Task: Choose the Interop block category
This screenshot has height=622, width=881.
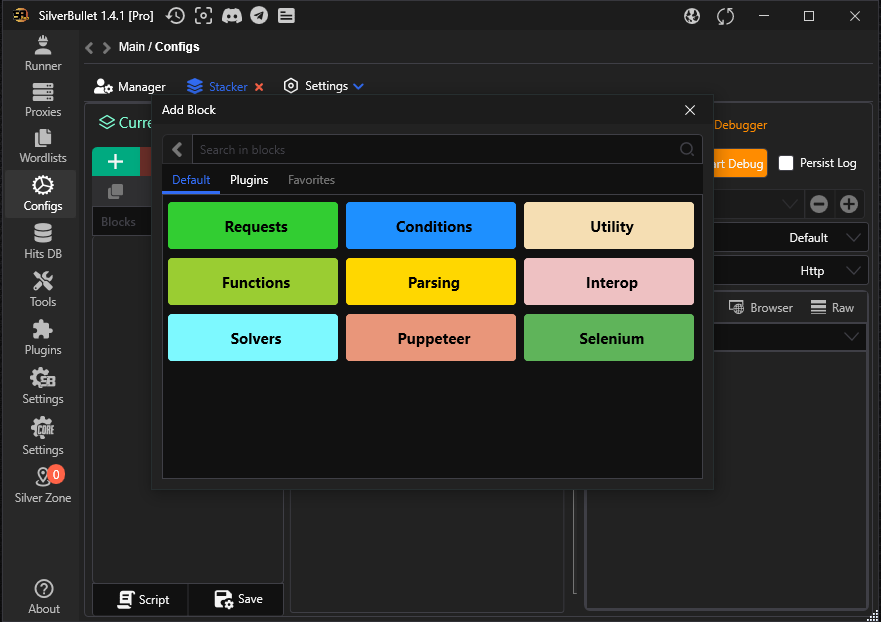Action: coord(609,282)
